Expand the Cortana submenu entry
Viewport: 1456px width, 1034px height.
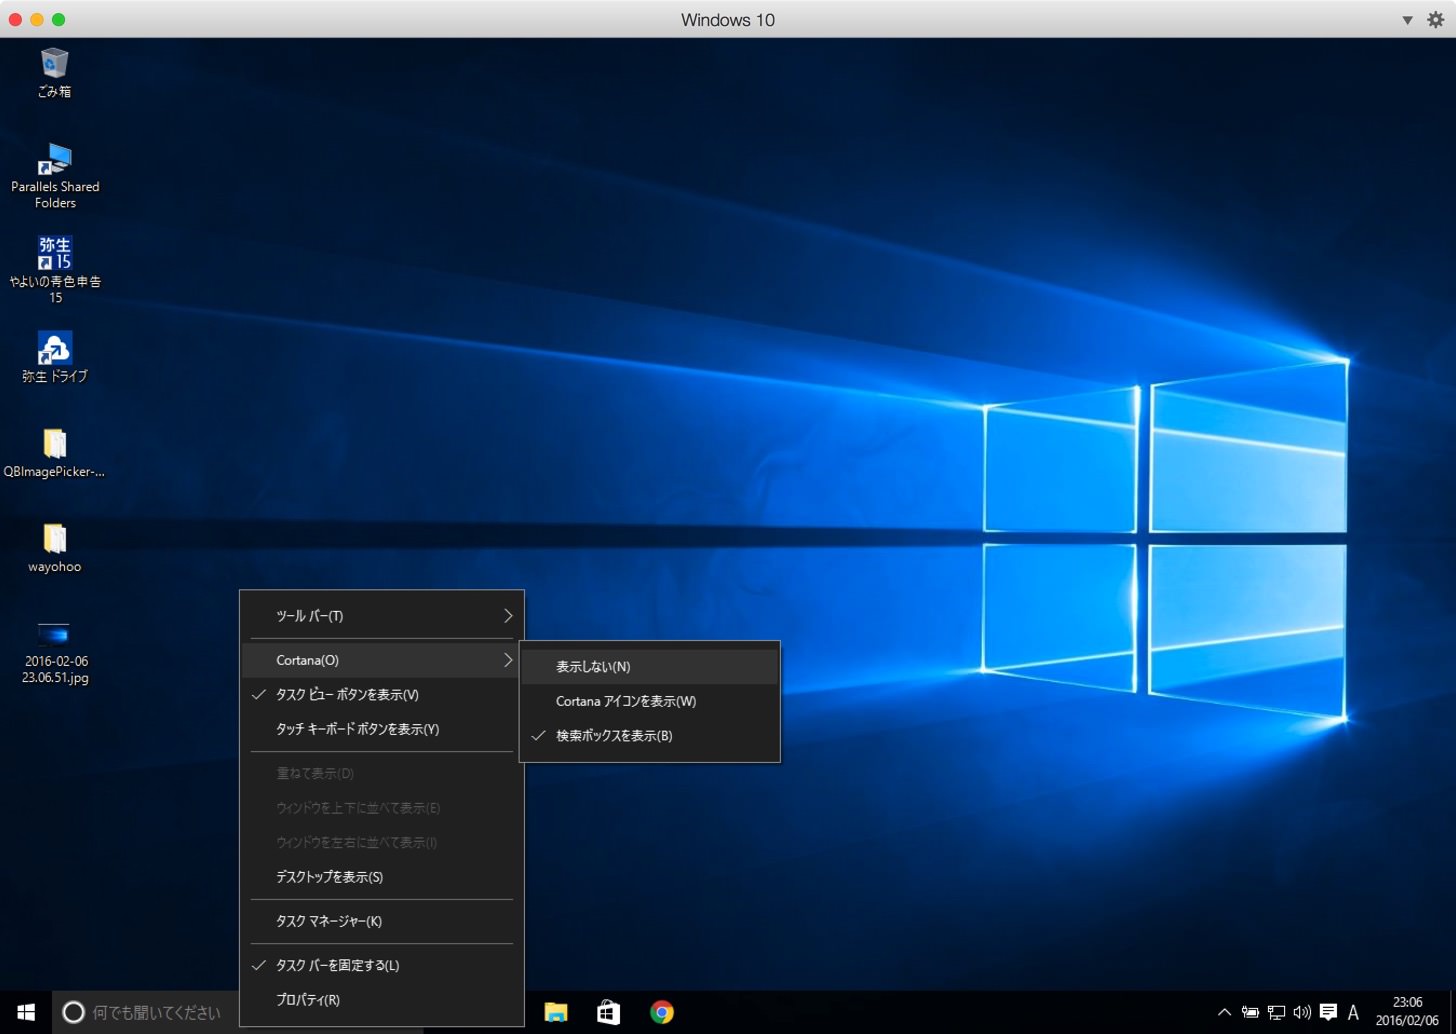[382, 660]
